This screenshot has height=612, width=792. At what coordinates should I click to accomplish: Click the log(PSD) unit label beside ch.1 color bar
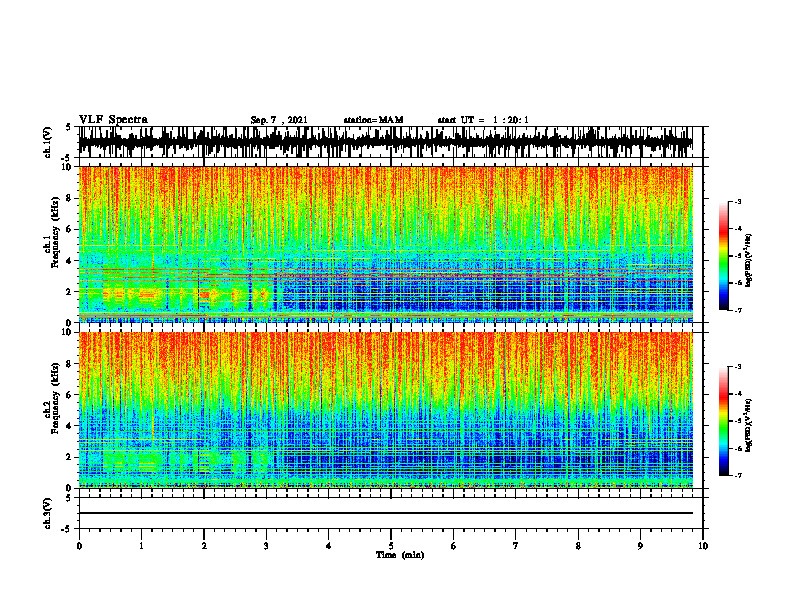(x=749, y=260)
